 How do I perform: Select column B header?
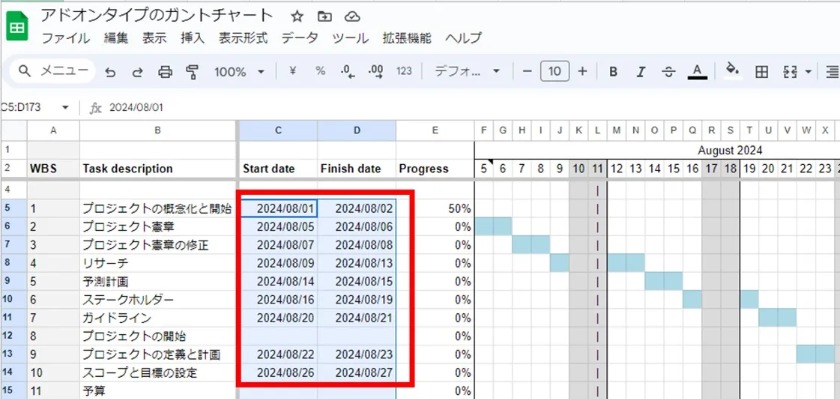[x=158, y=130]
